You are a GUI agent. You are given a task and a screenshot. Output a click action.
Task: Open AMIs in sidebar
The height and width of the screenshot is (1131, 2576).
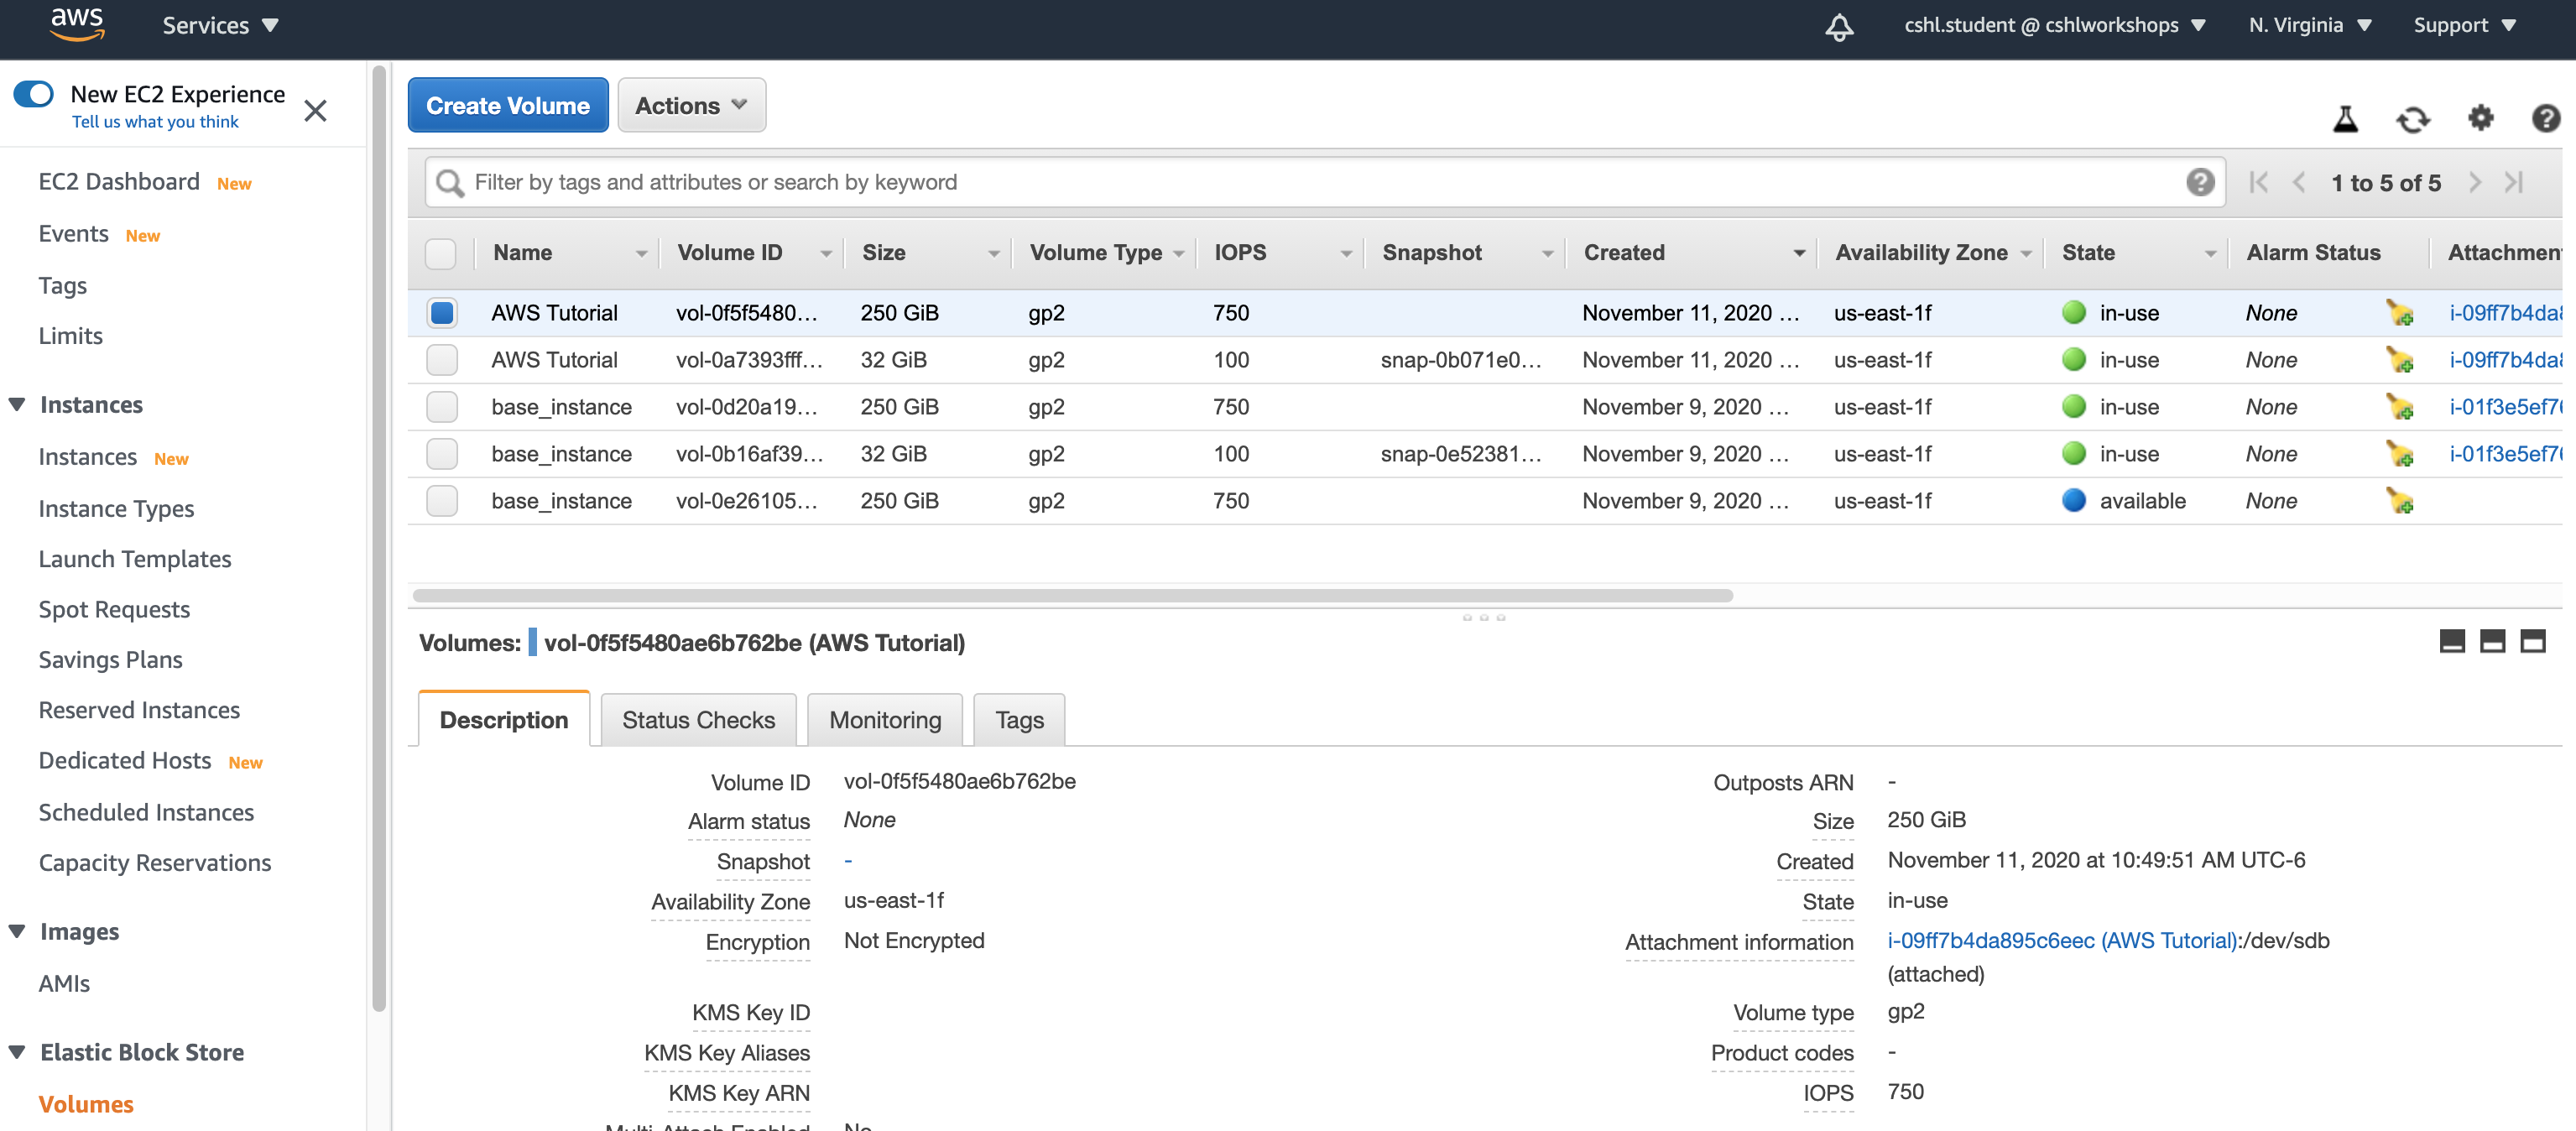pos(64,983)
